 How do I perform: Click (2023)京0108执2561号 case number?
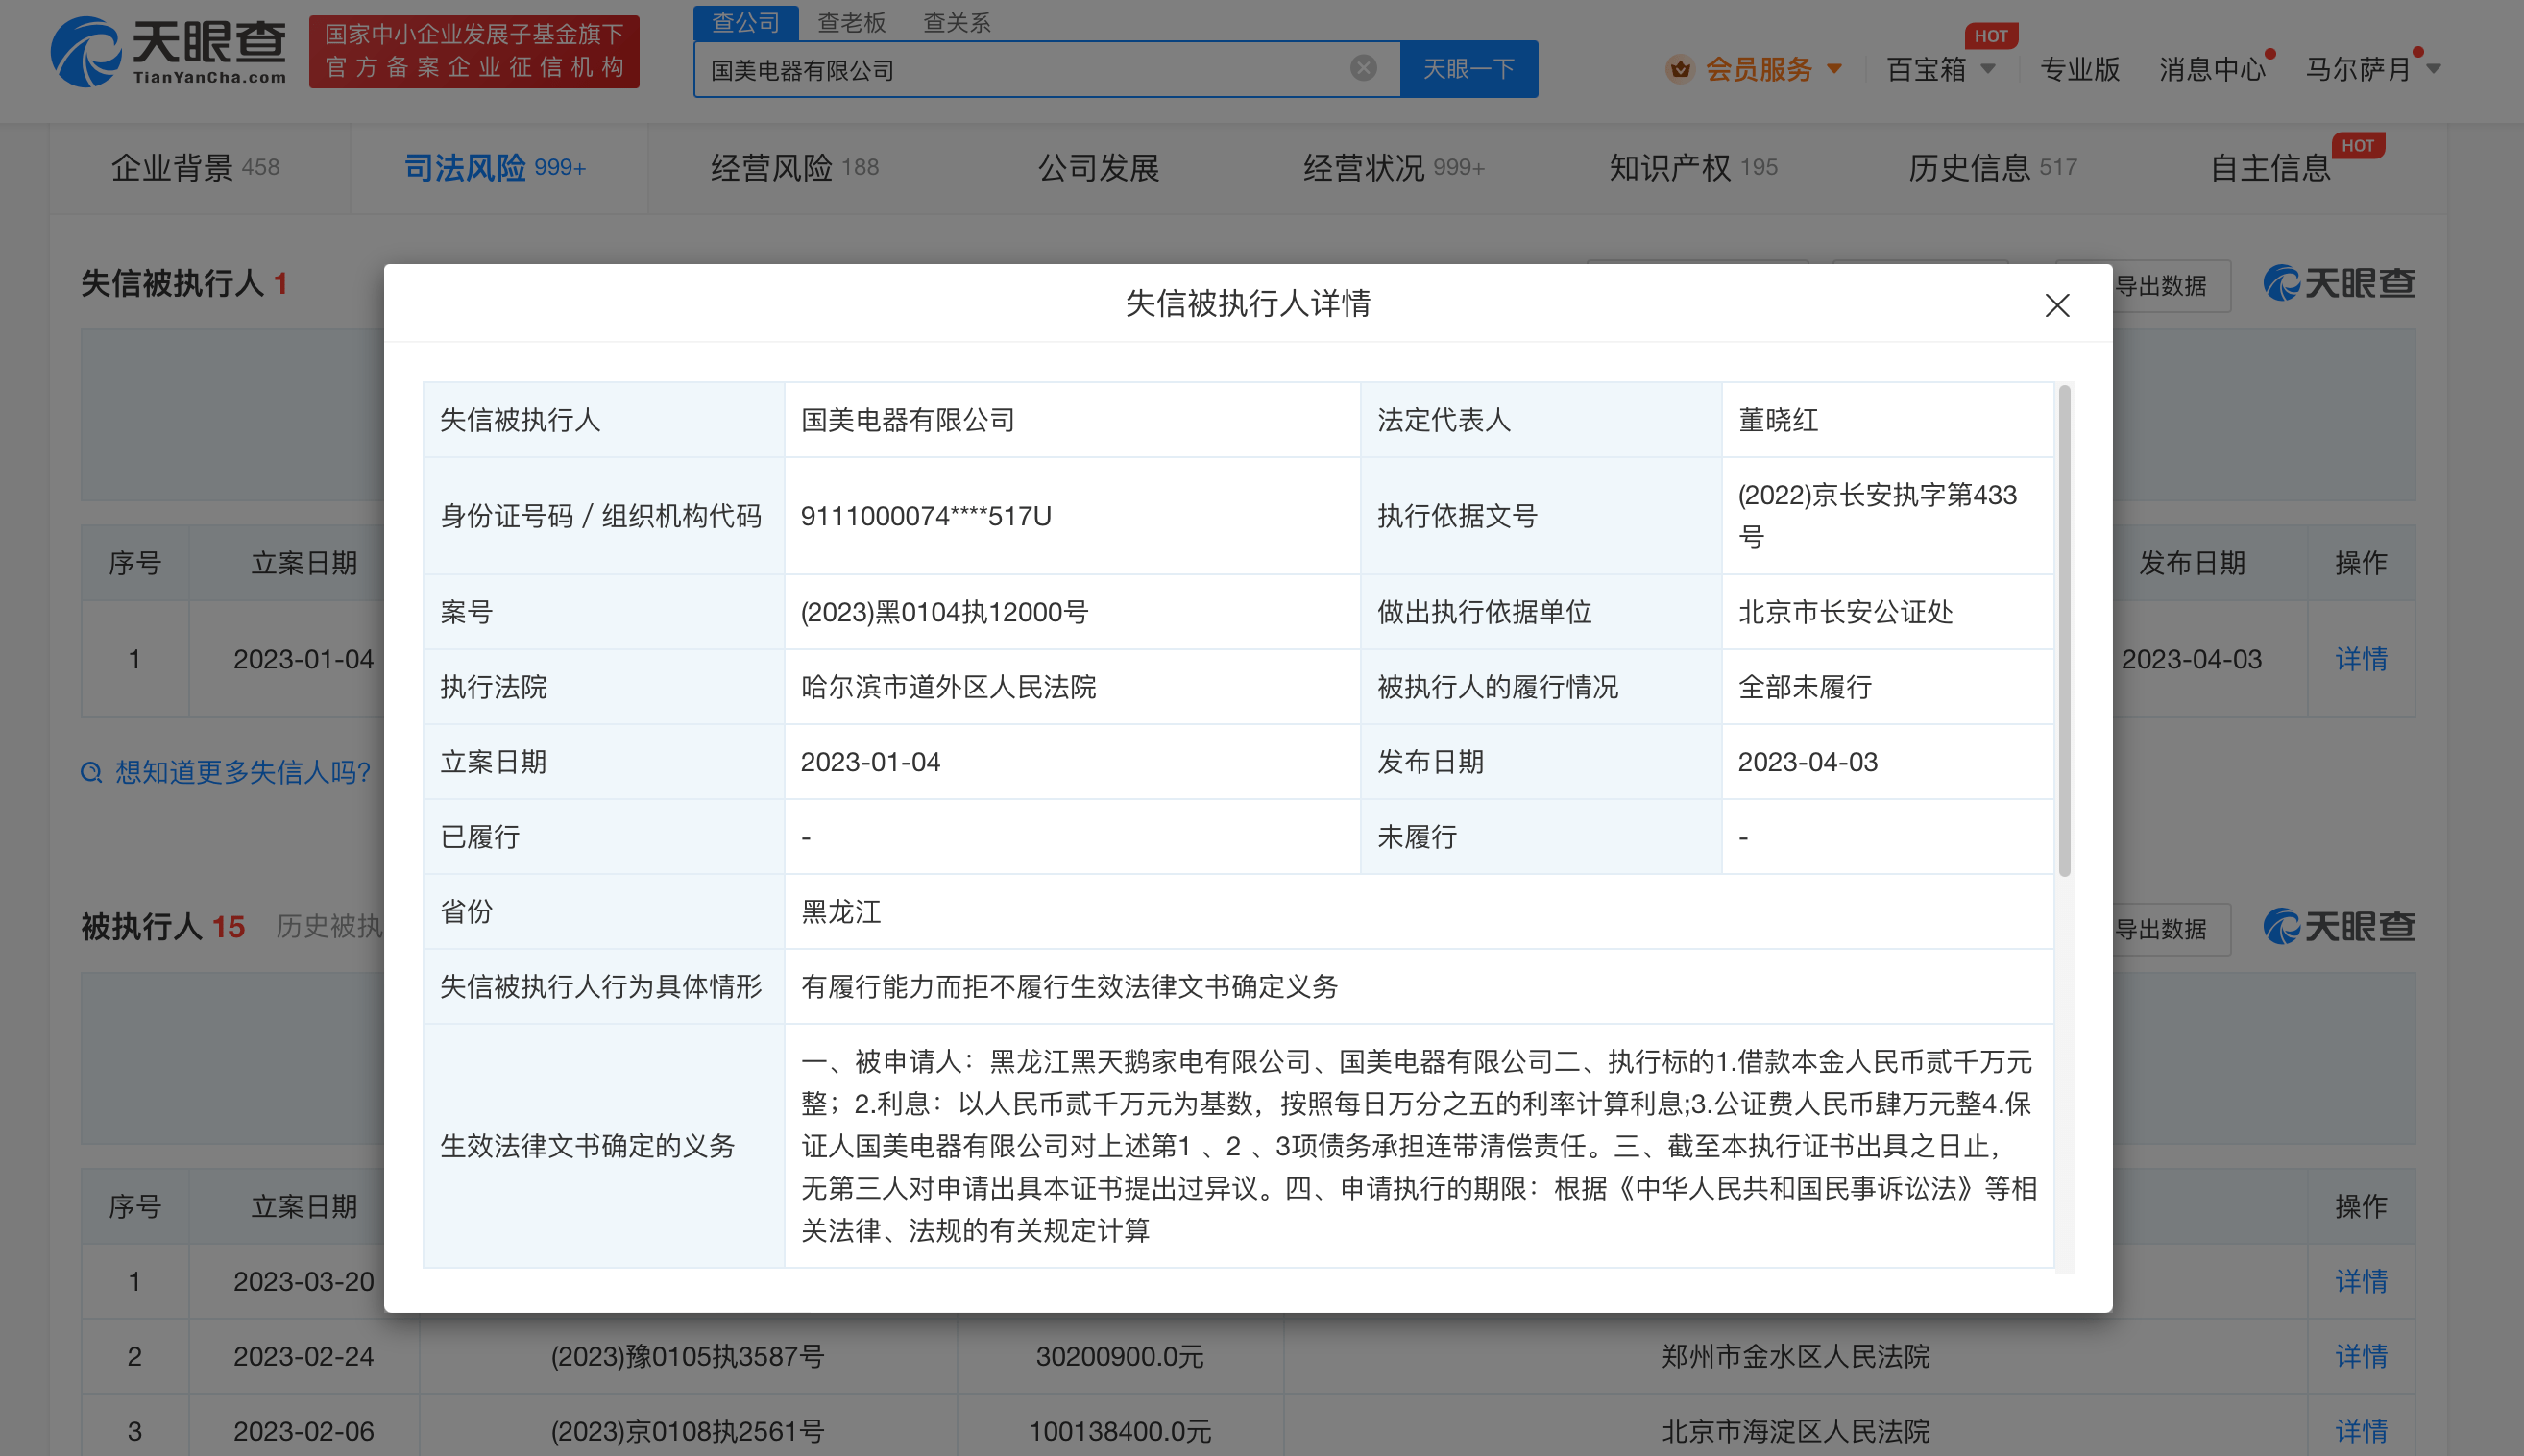[x=688, y=1431]
